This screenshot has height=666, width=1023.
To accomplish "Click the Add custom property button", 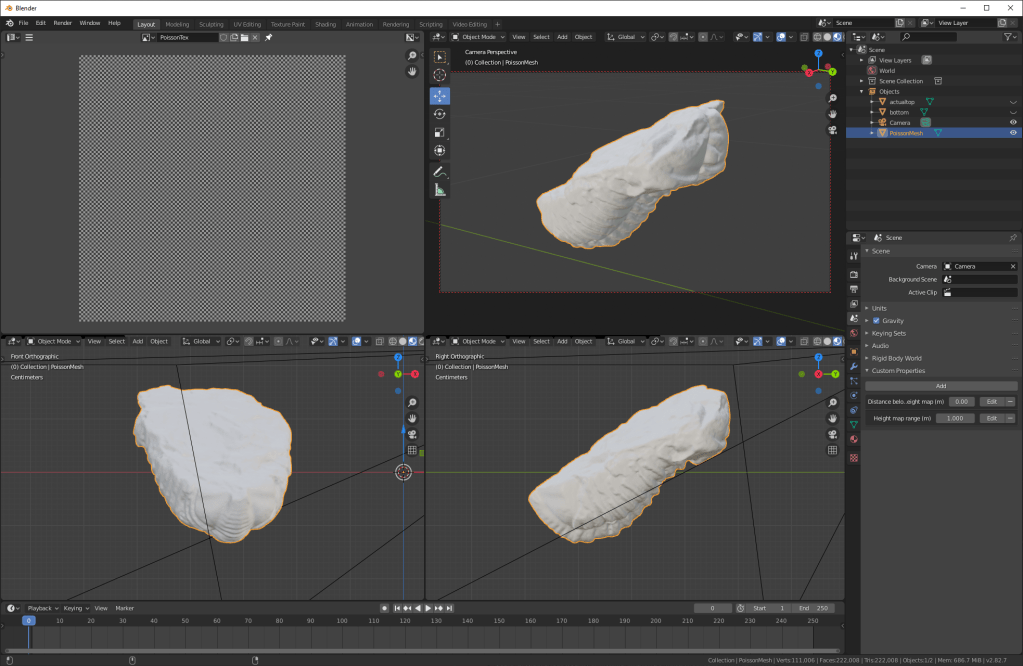I will [940, 385].
